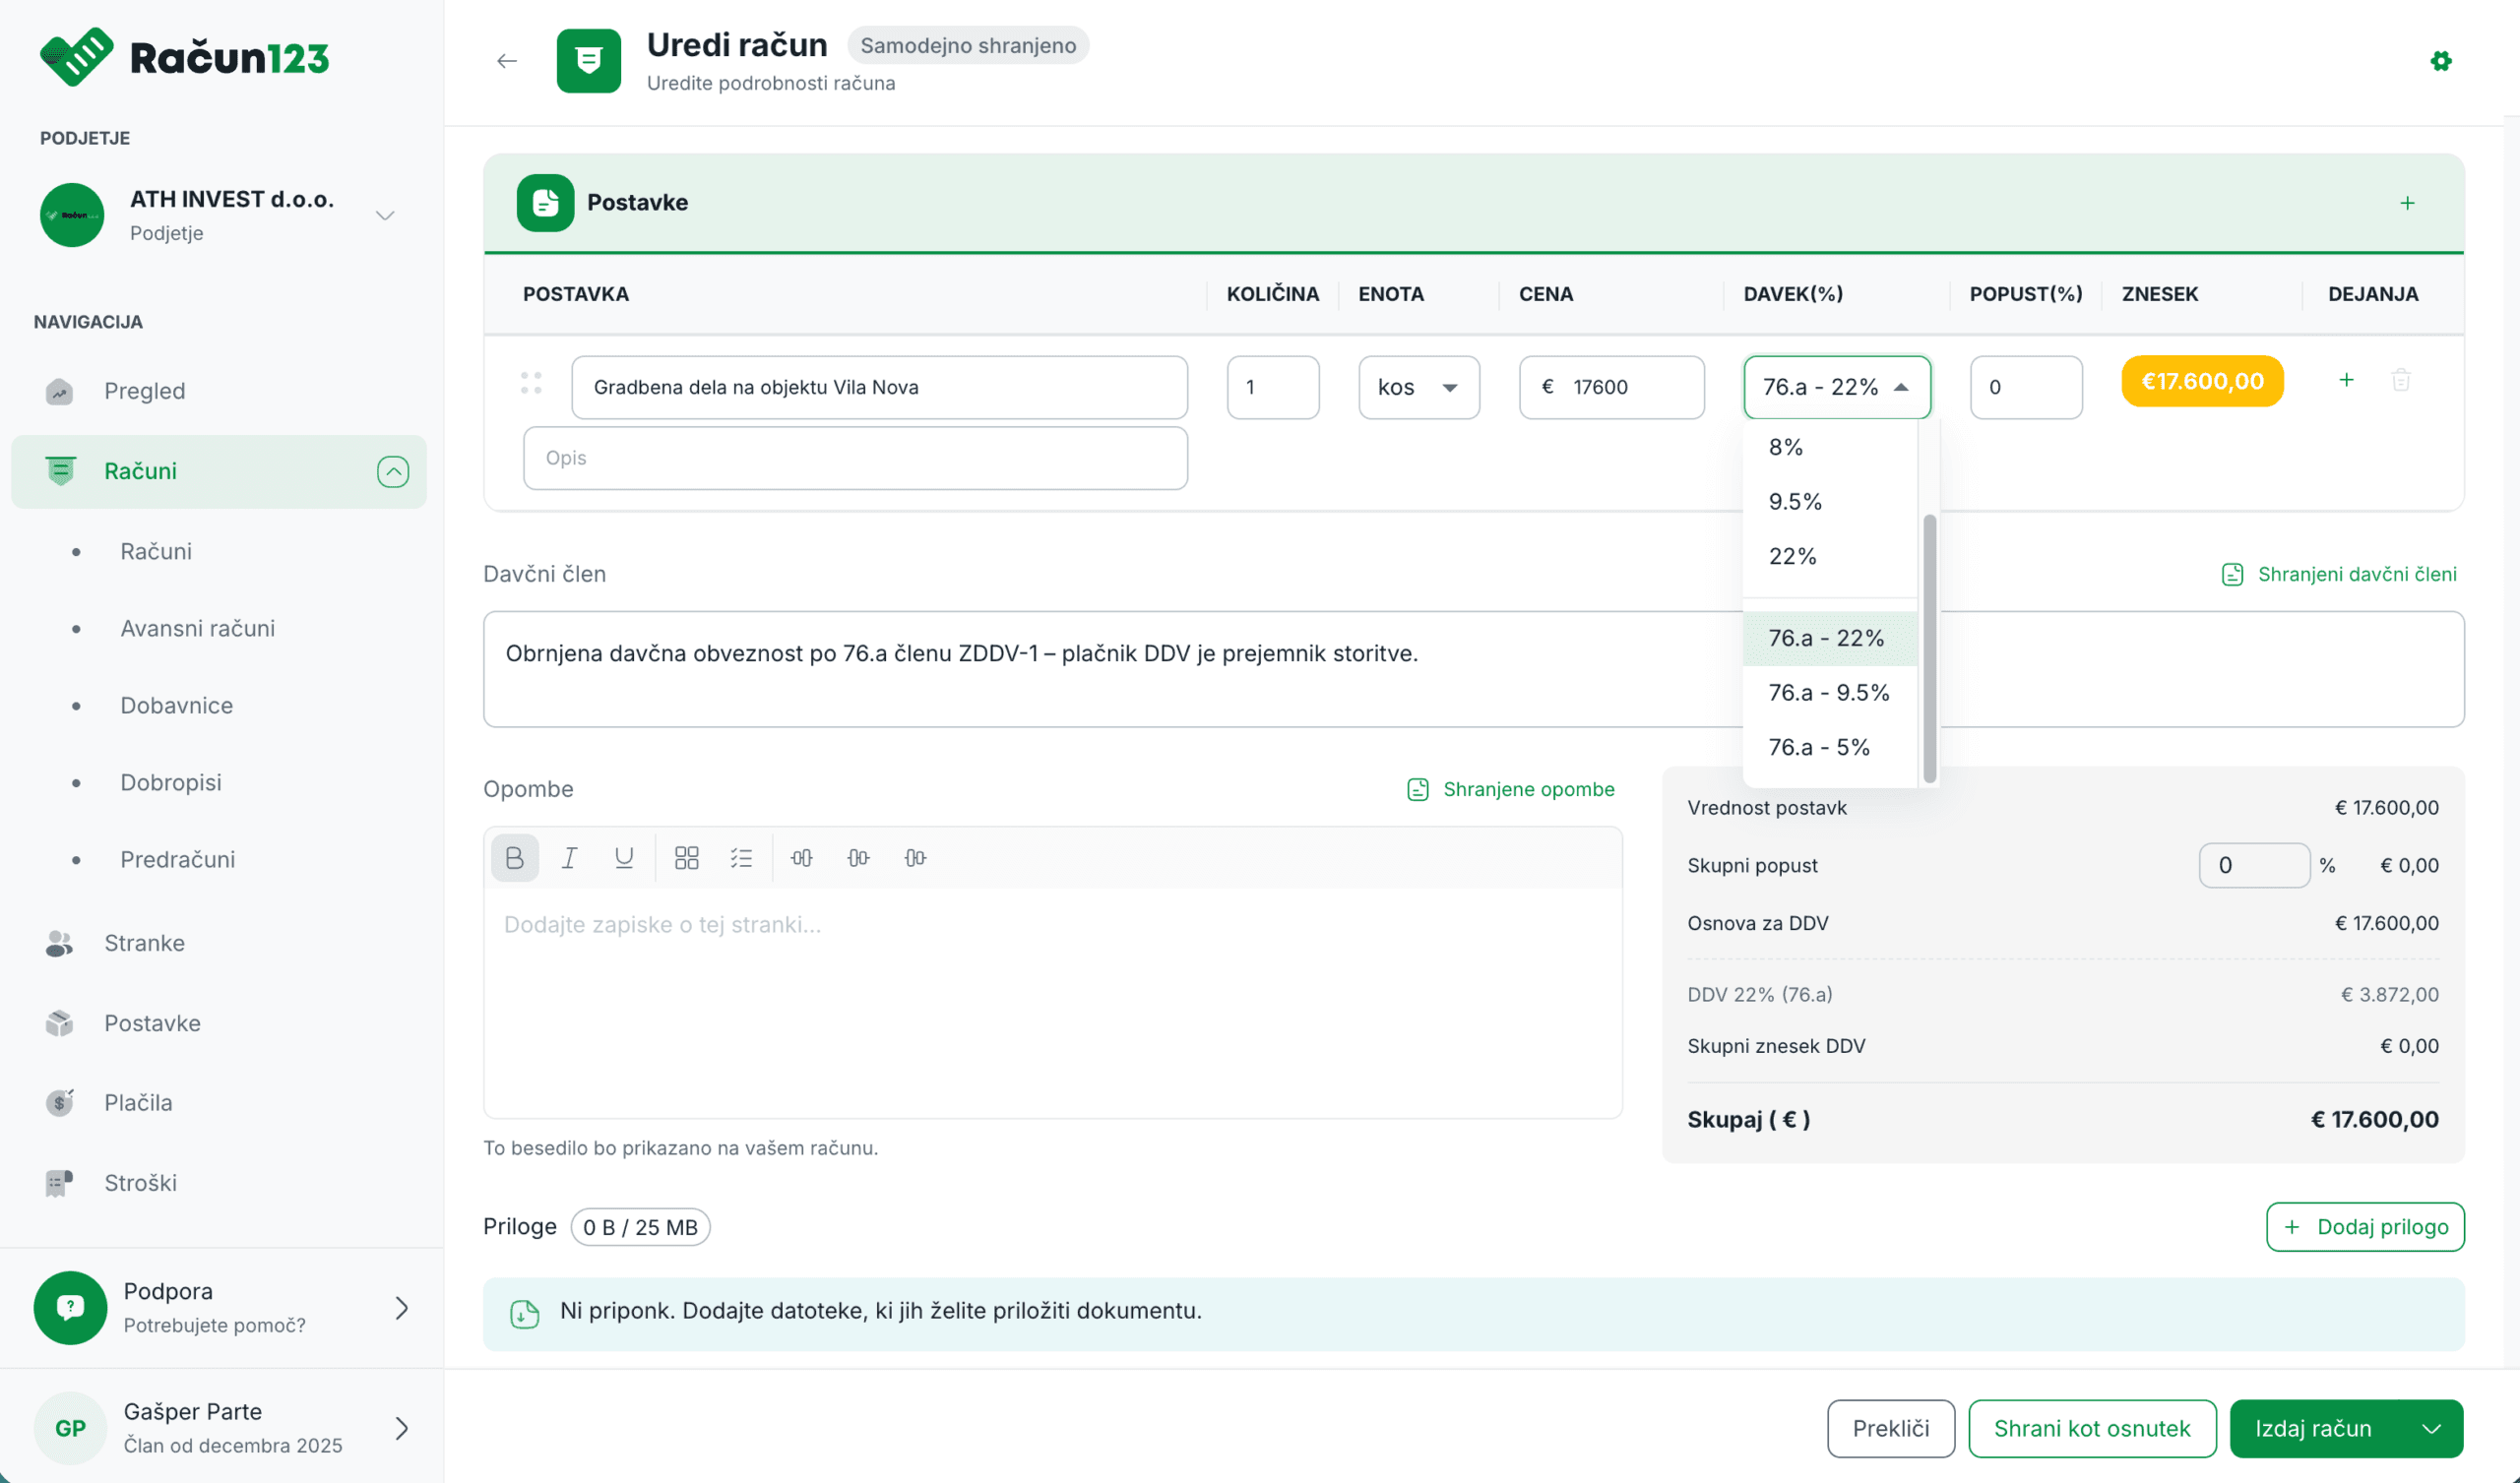
Task: Click the green settings gear icon
Action: [x=2440, y=61]
